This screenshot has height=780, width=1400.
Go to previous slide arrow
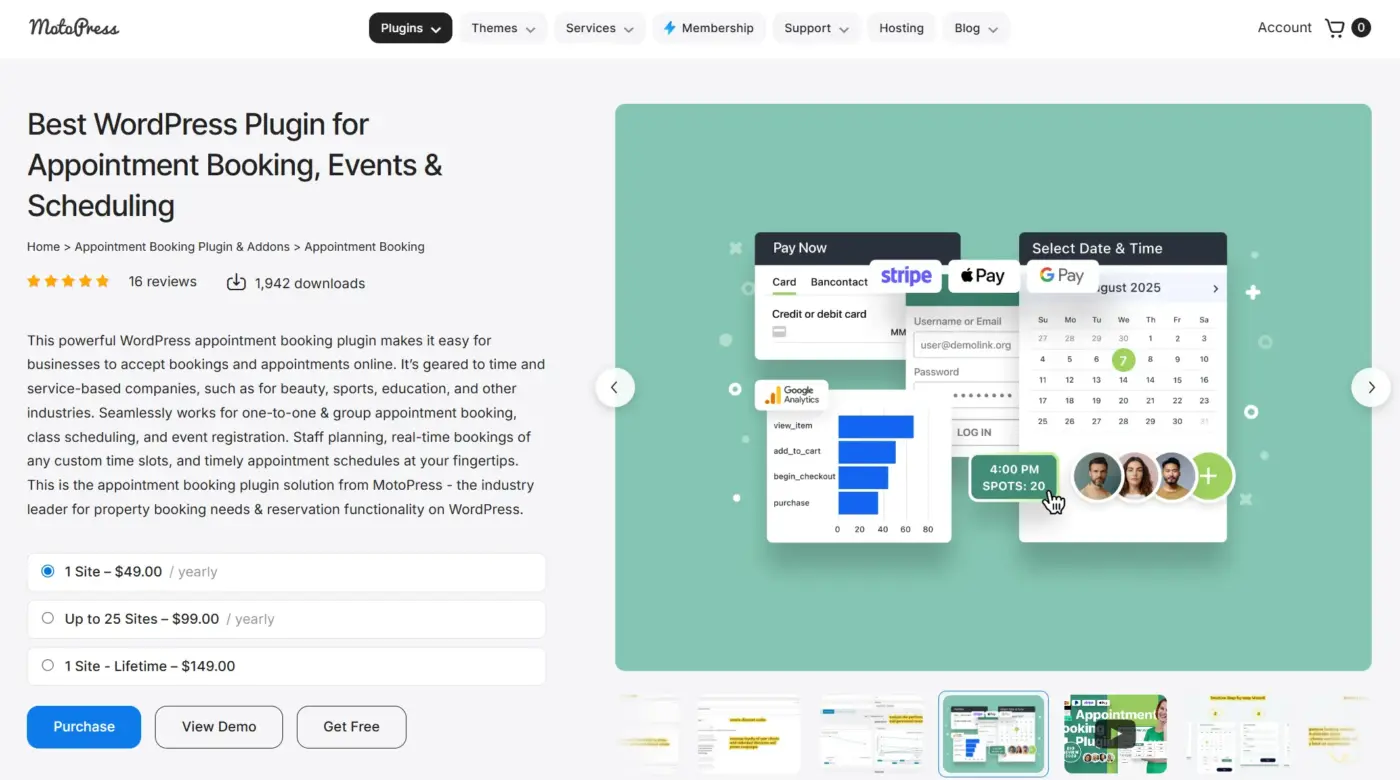615,387
